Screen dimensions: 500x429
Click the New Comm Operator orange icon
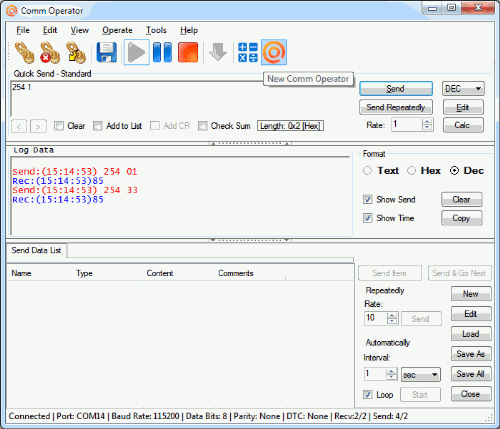pos(274,52)
